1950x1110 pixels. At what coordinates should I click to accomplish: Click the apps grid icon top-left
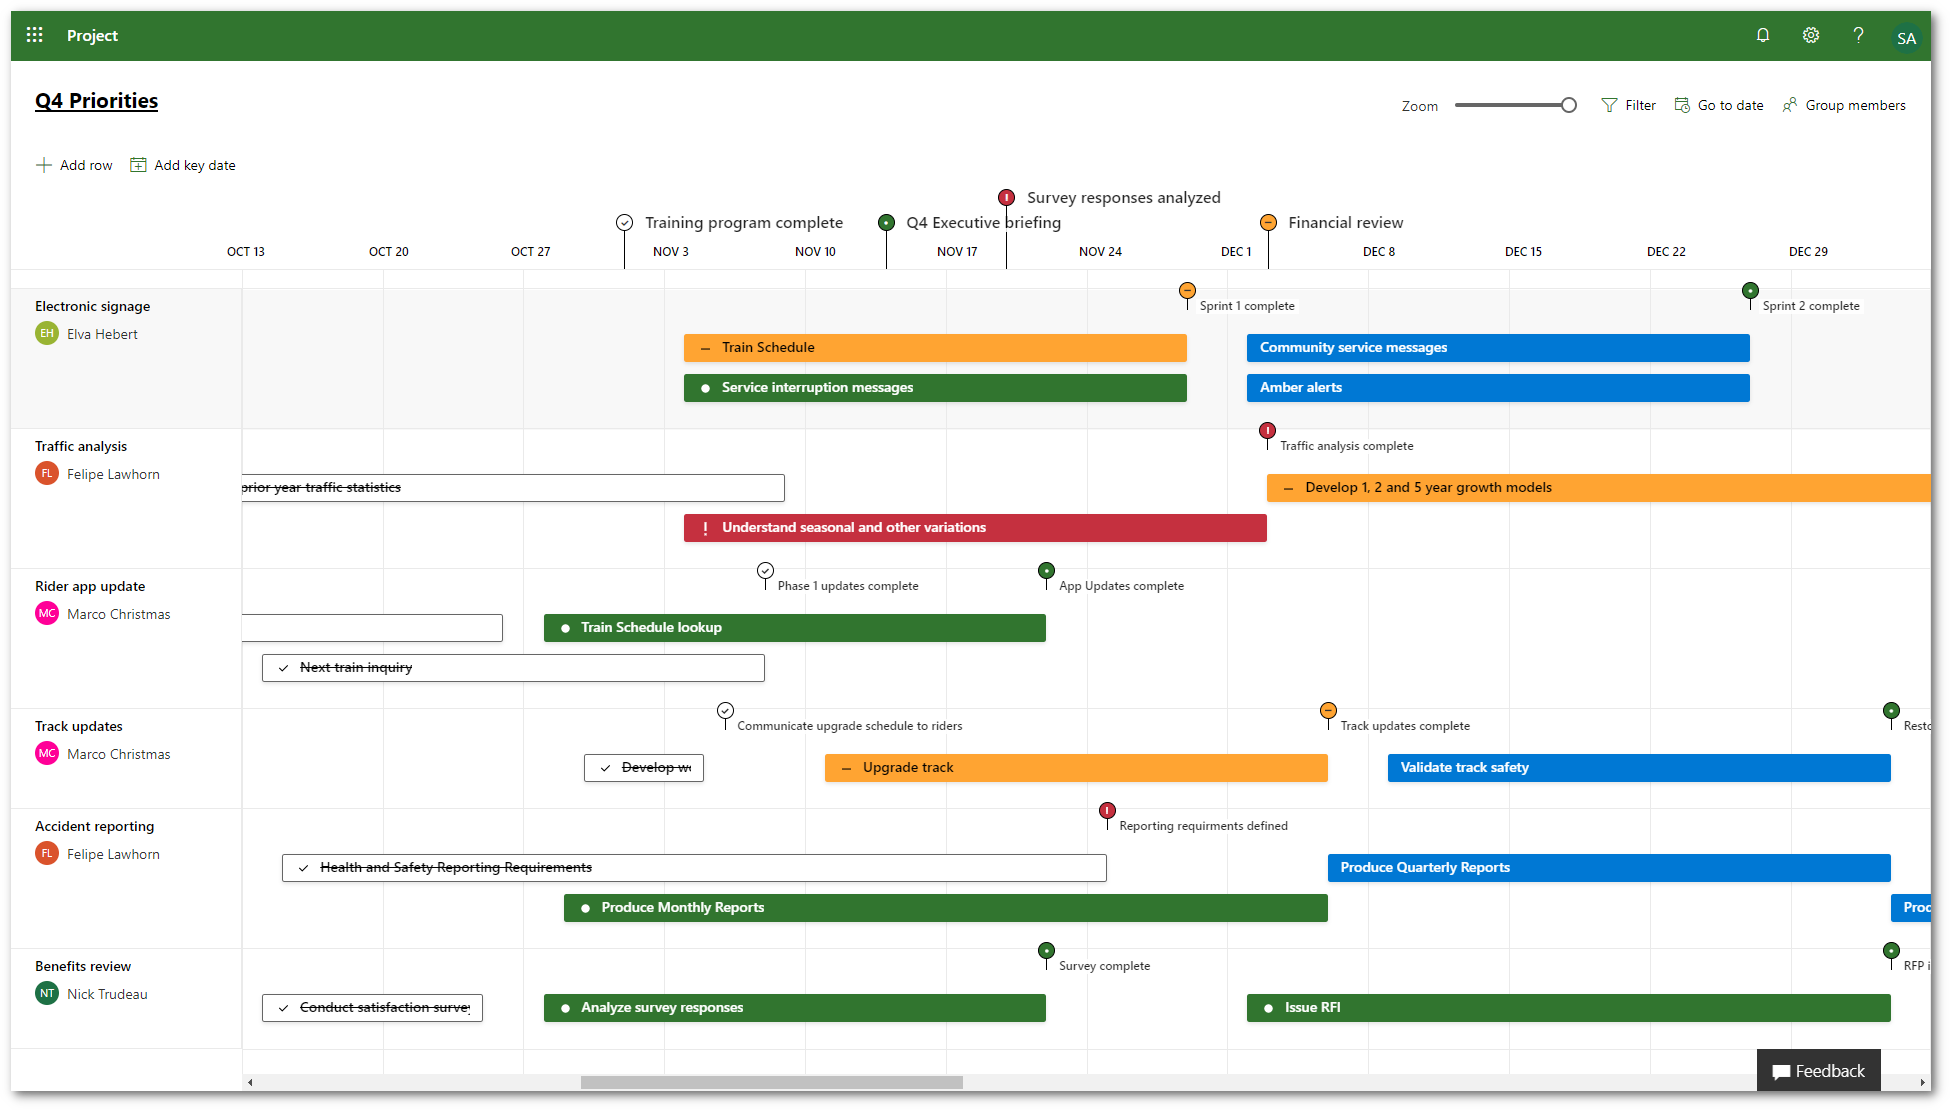tap(33, 35)
